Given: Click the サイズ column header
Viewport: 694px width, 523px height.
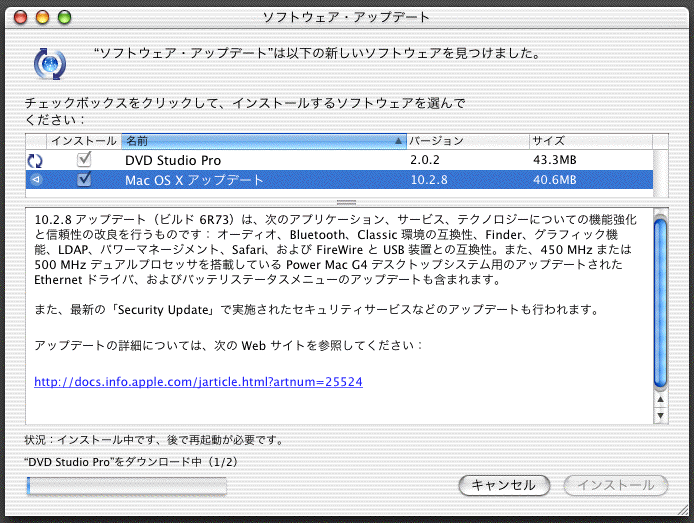Looking at the screenshot, I should [x=591, y=141].
